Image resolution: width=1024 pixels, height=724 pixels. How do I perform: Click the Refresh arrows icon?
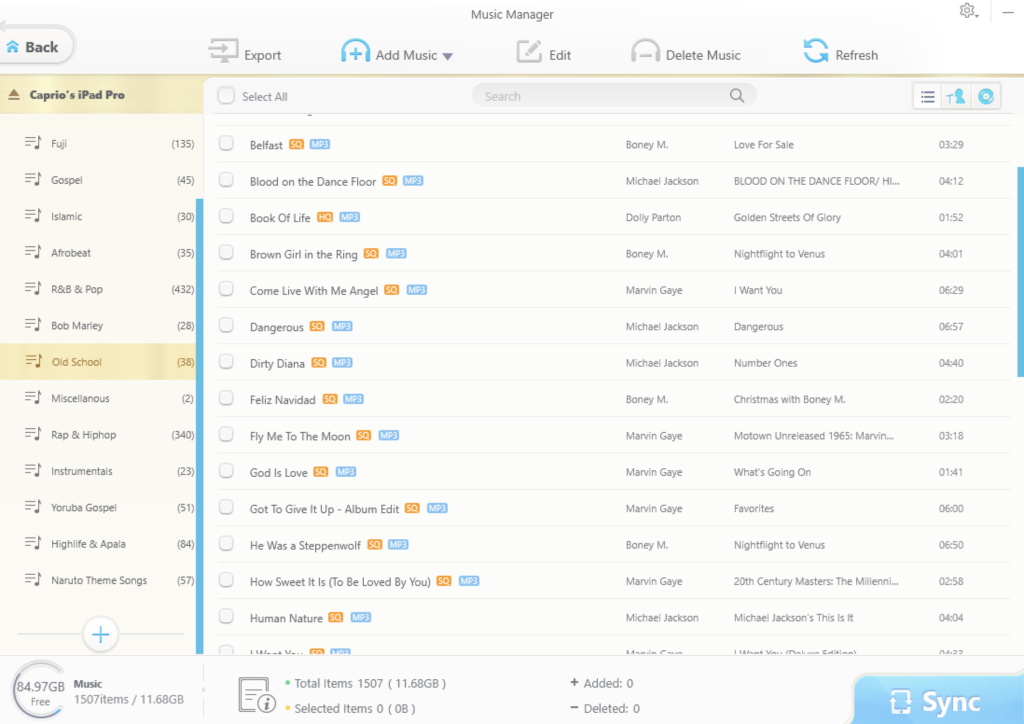click(816, 51)
